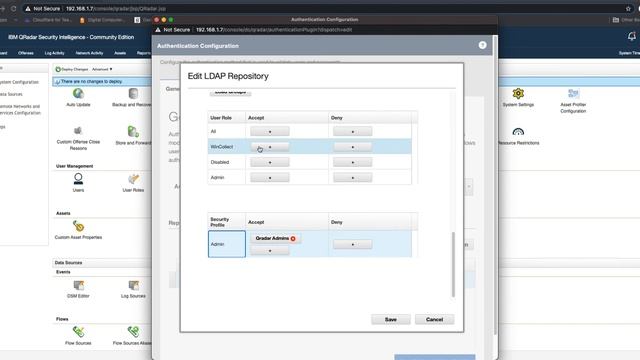Screen dimensions: 640x360
Task: Remove Qradar Admins group with red X
Action: [293, 238]
